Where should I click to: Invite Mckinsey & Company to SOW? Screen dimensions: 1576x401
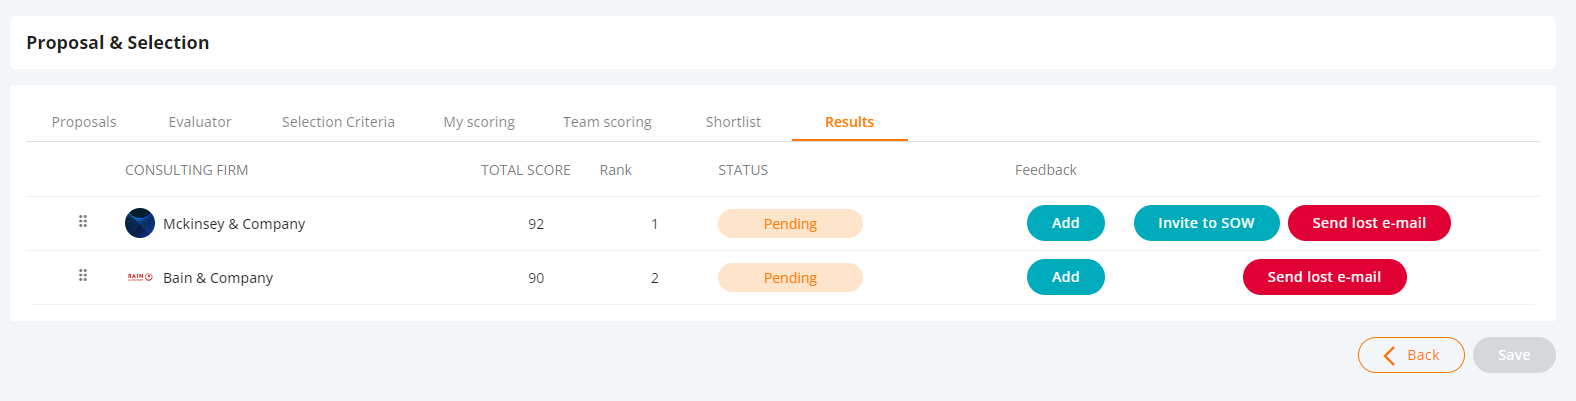1206,223
